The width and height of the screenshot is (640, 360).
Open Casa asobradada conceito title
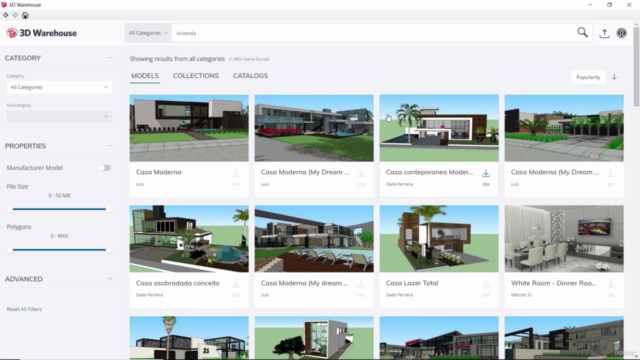point(178,283)
